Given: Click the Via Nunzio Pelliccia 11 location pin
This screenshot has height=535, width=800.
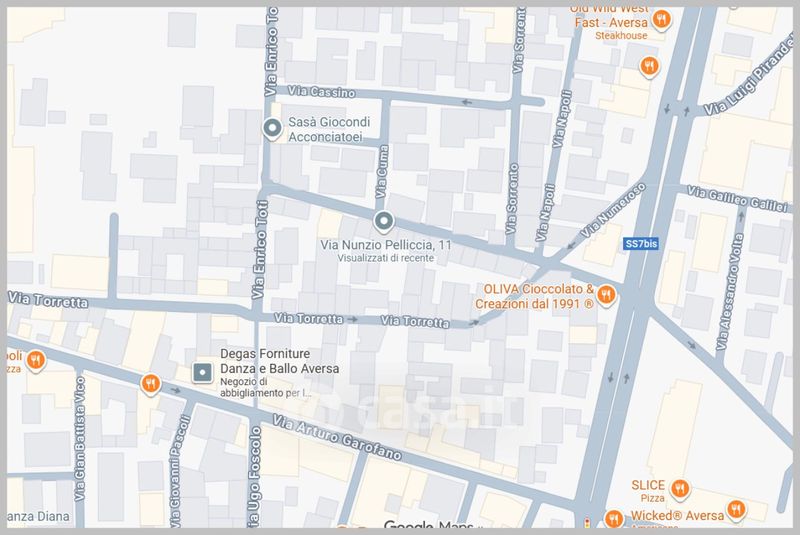Looking at the screenshot, I should coord(383,222).
